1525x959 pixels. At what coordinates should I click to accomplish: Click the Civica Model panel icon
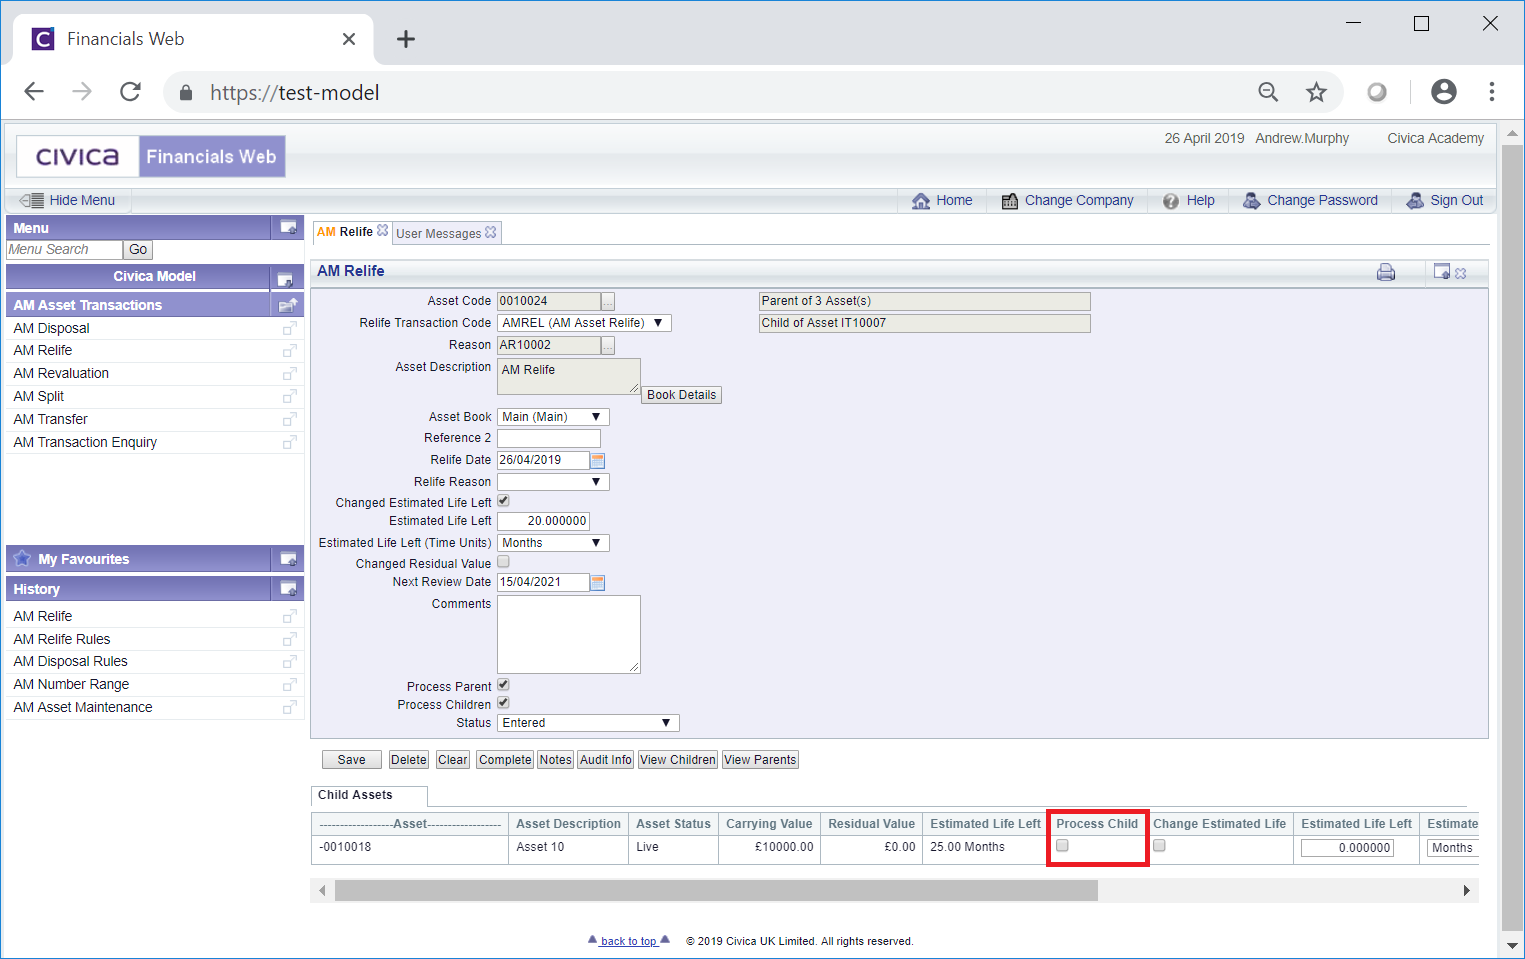[285, 278]
